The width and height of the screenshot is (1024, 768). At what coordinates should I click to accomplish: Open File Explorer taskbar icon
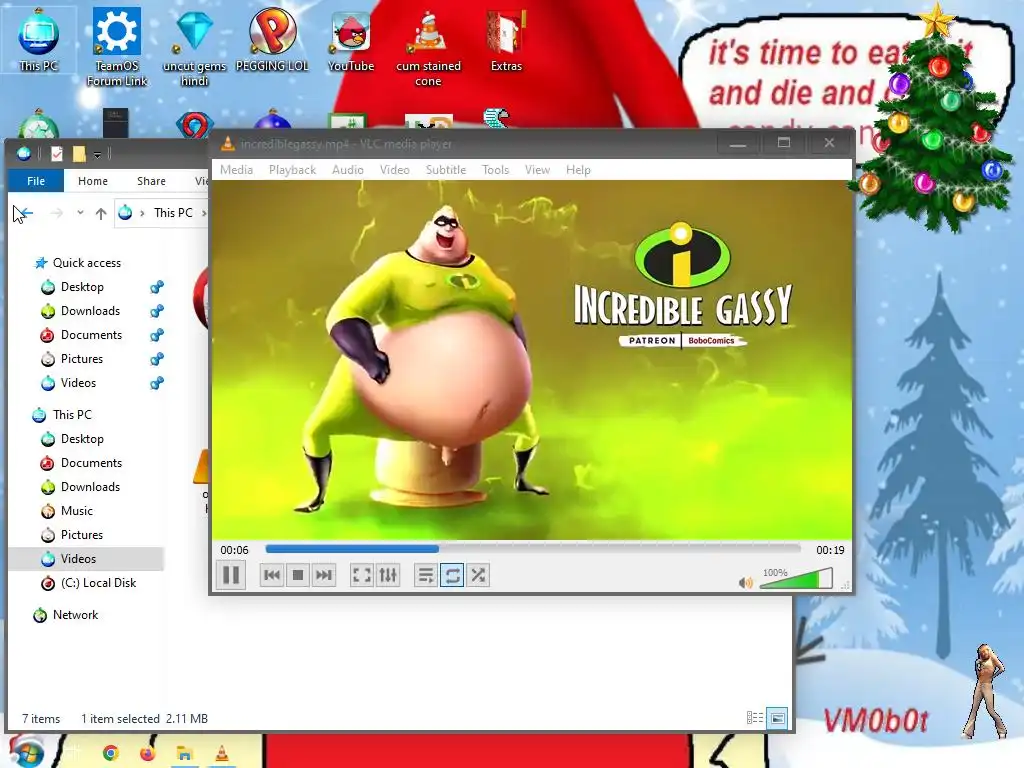coord(184,754)
